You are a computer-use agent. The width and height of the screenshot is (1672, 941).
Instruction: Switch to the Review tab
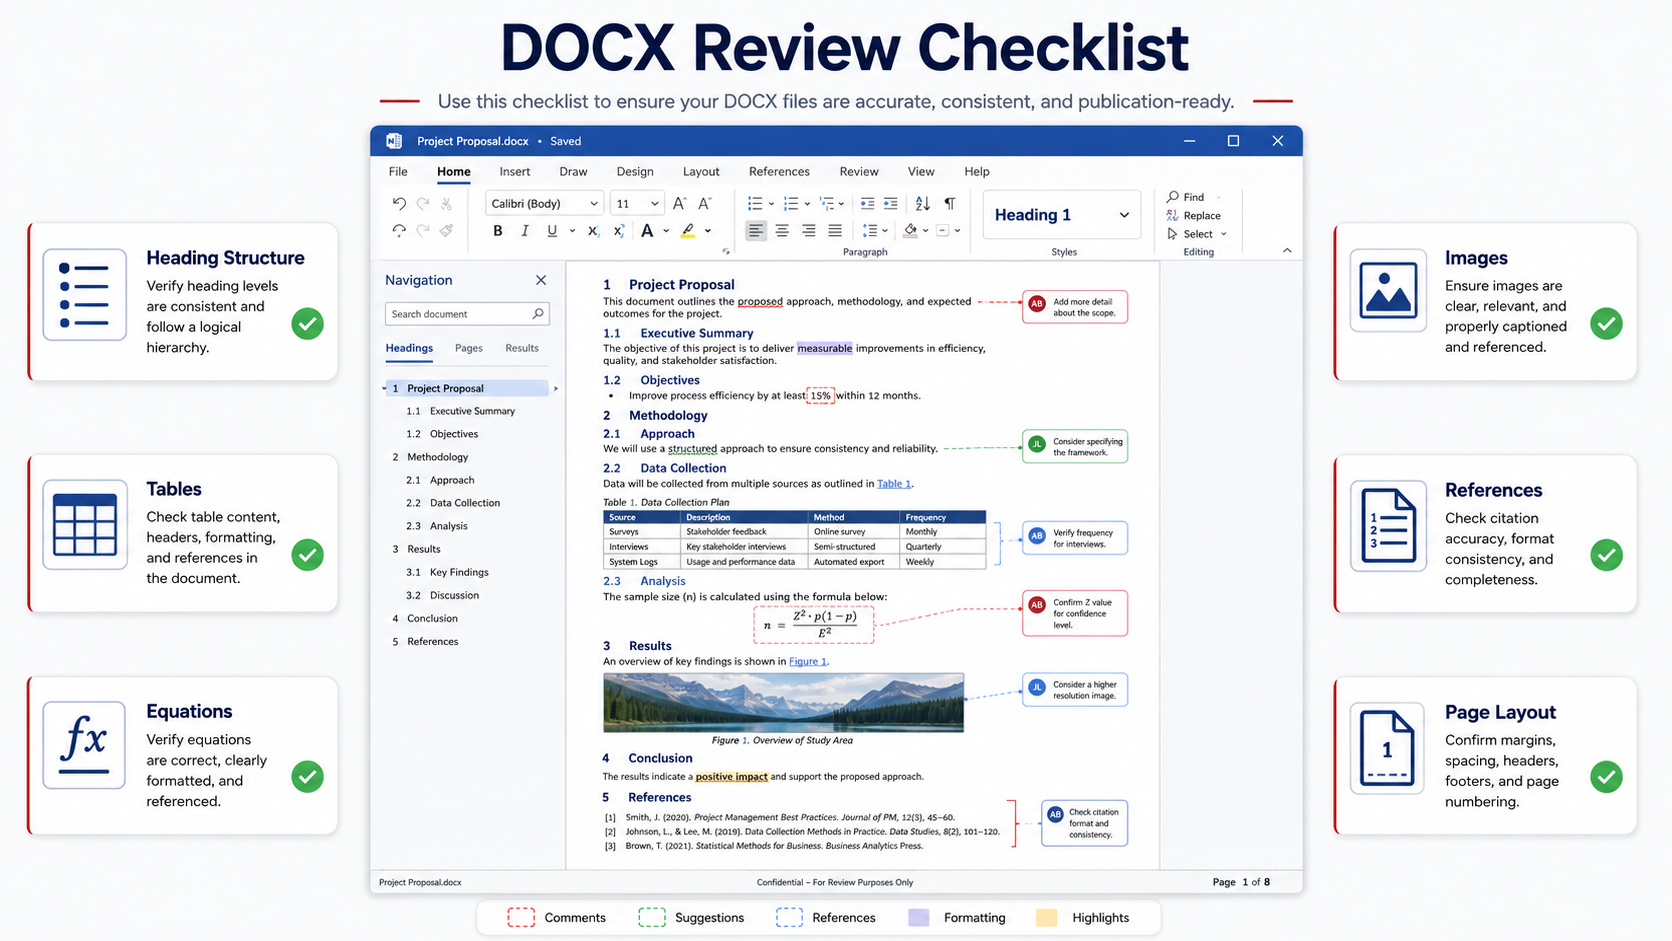coord(859,171)
